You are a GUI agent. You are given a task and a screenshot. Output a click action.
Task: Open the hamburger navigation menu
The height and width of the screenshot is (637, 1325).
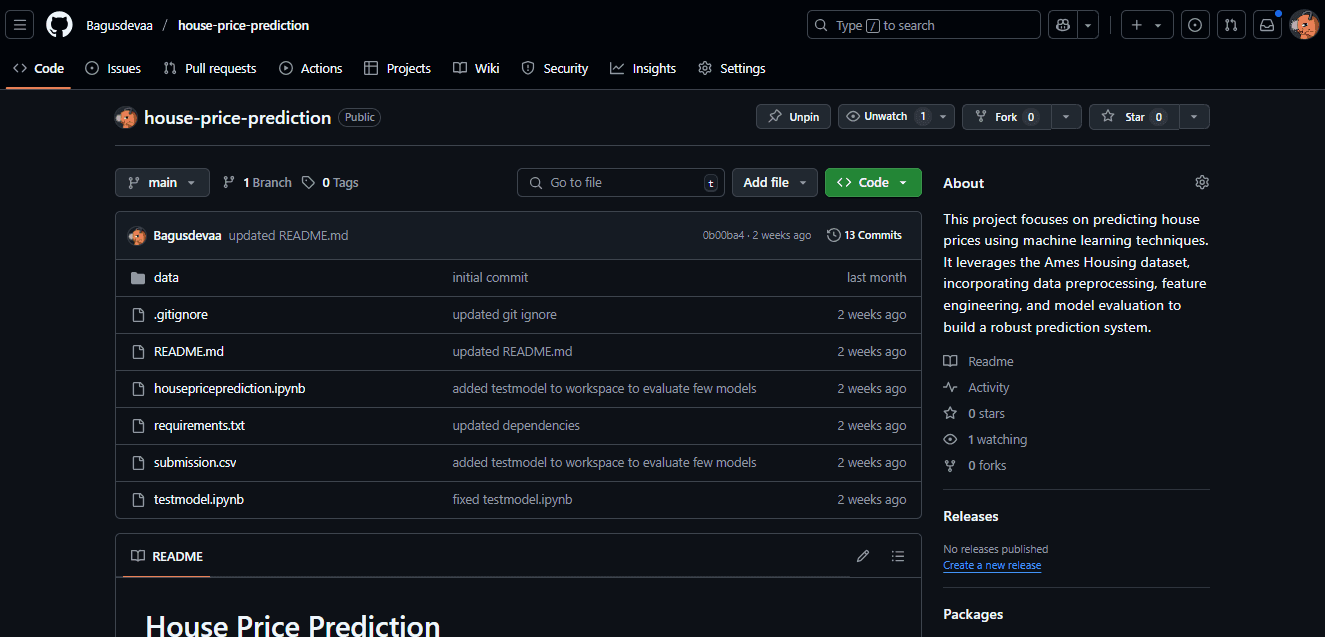click(20, 25)
